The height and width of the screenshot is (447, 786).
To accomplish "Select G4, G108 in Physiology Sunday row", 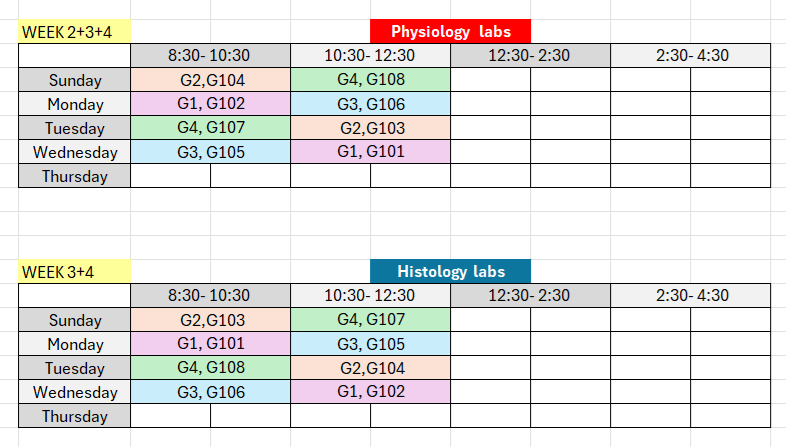I will 370,80.
